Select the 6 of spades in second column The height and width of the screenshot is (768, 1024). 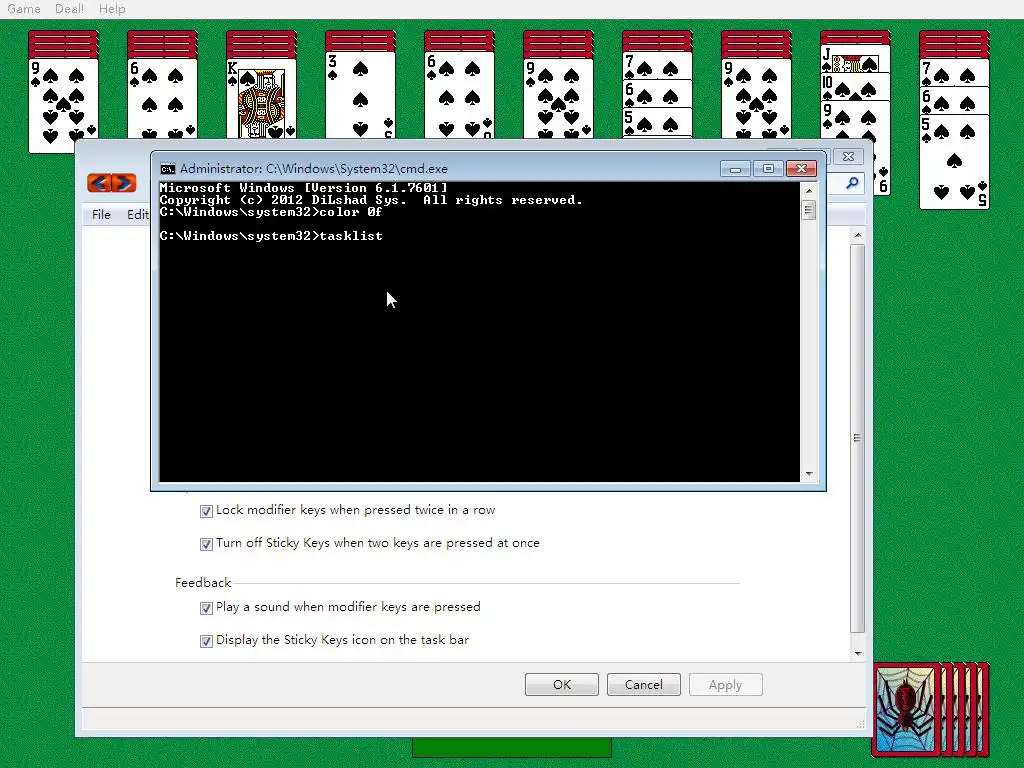point(163,99)
